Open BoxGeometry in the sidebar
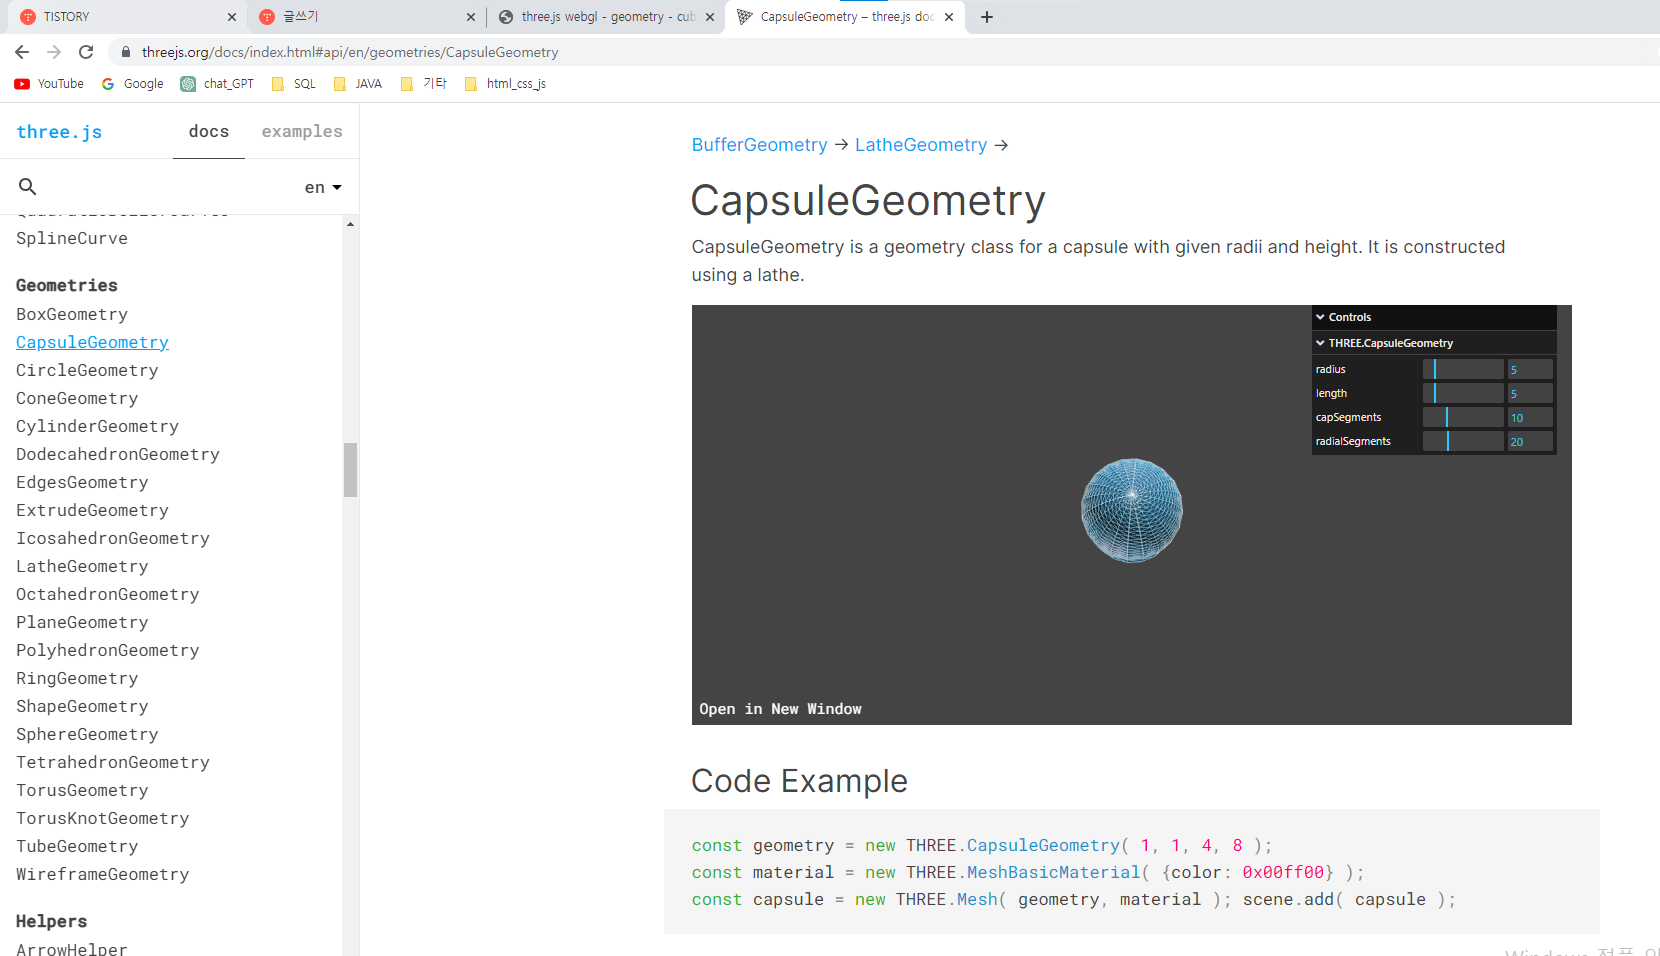This screenshot has height=956, width=1660. (72, 314)
